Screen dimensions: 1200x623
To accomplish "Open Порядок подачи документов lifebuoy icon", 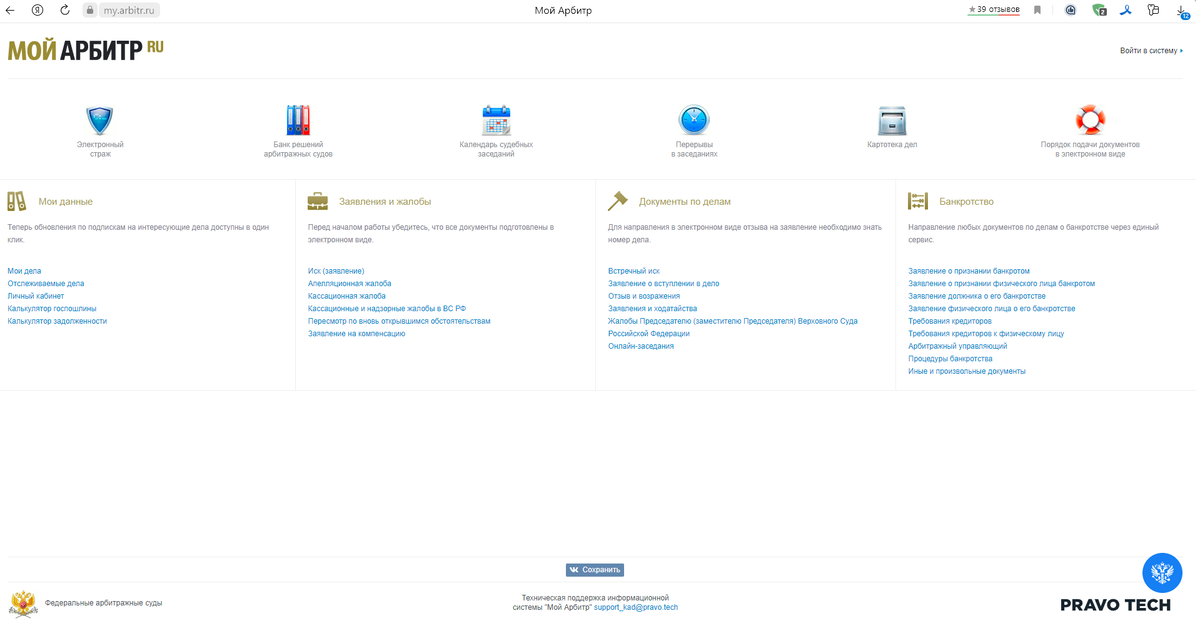I will 1090,120.
